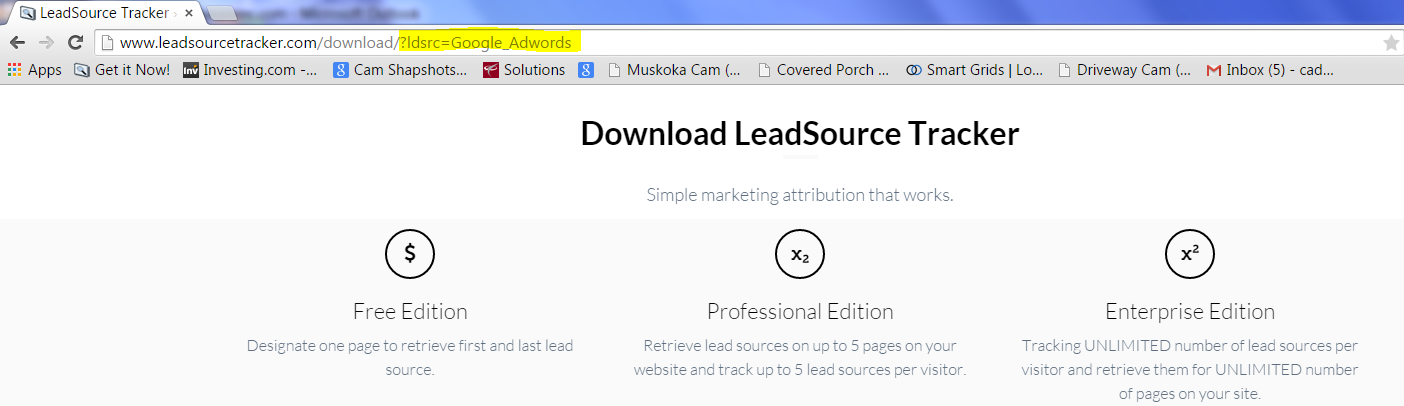The height and width of the screenshot is (406, 1404).
Task: Select the LeadSource Tracker browser tab
Action: tap(104, 13)
